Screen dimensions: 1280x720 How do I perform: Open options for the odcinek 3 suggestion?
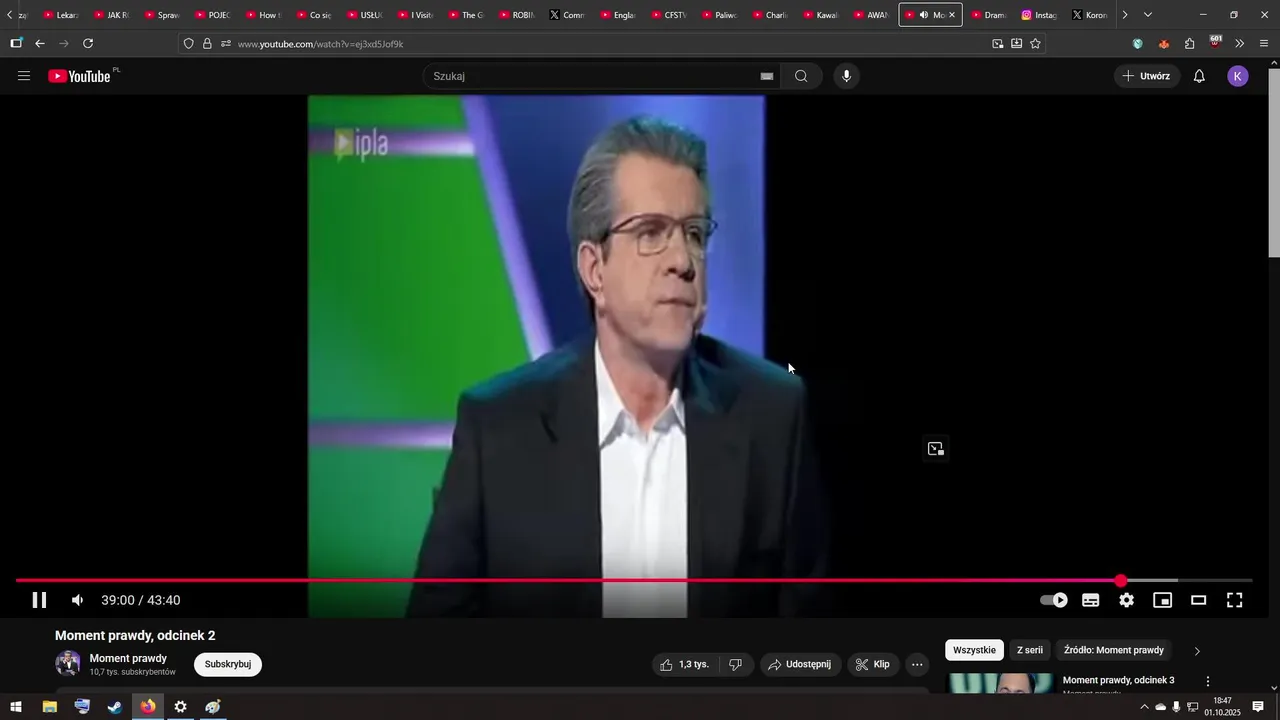1207,681
